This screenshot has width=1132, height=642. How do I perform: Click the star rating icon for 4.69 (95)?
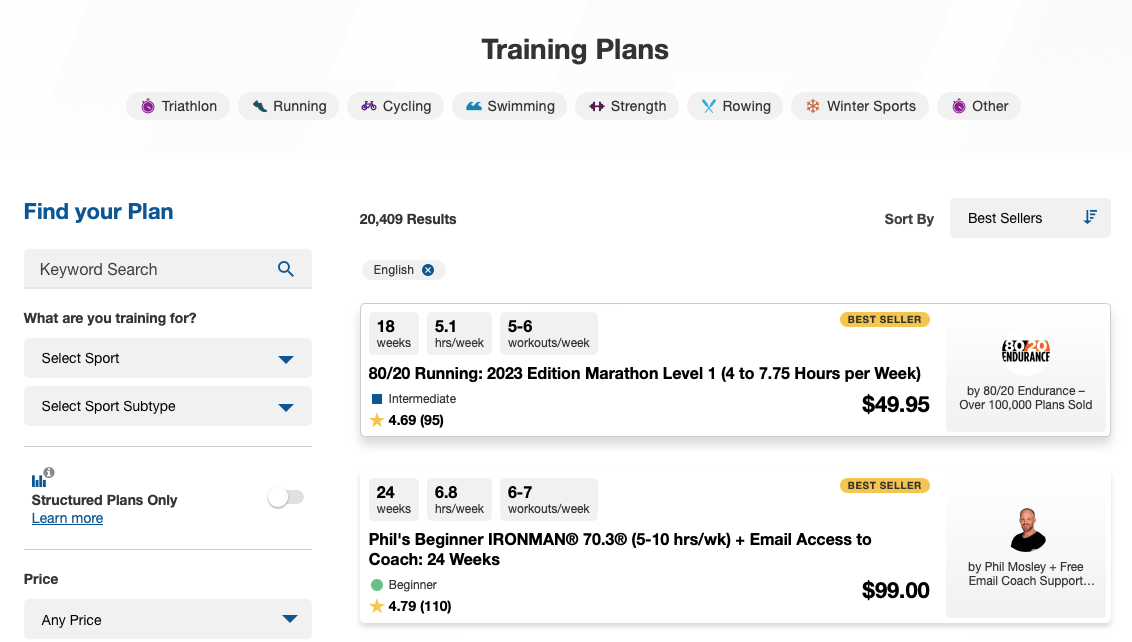[x=377, y=420]
